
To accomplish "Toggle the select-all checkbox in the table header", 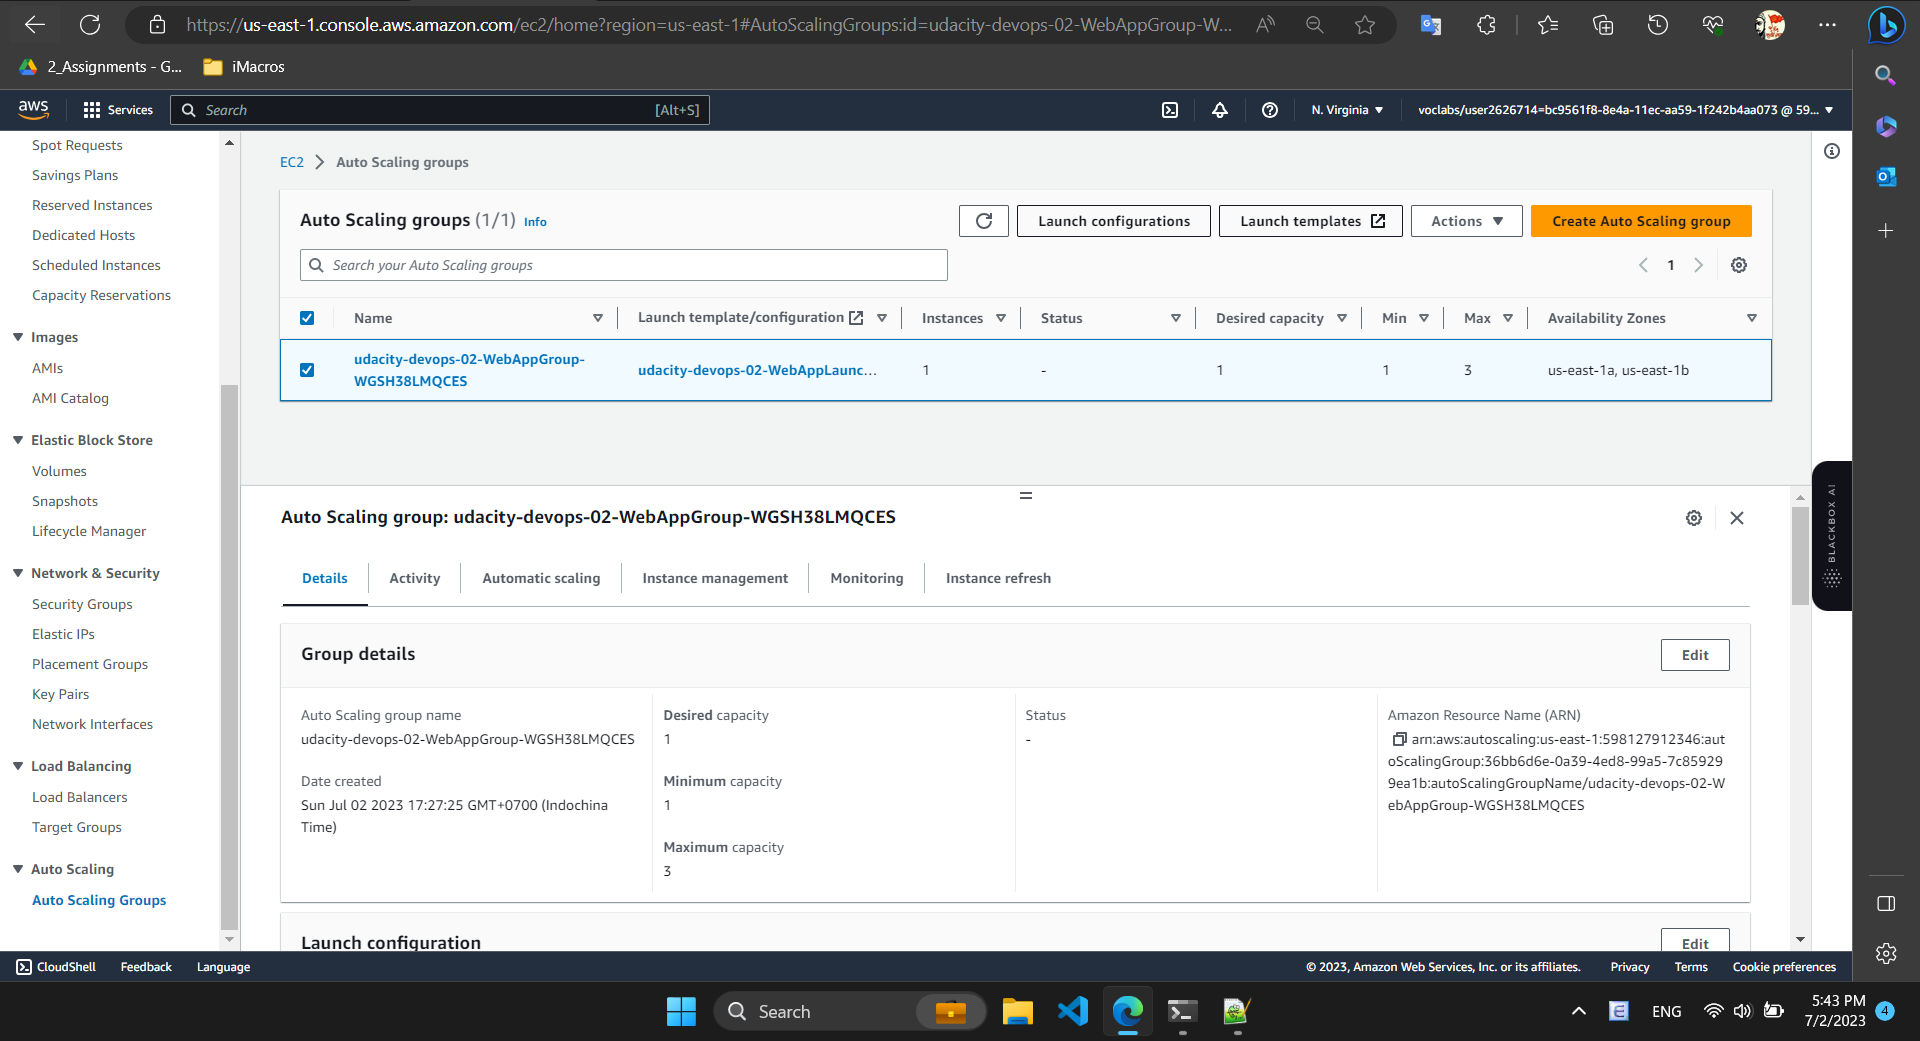I will click(307, 318).
